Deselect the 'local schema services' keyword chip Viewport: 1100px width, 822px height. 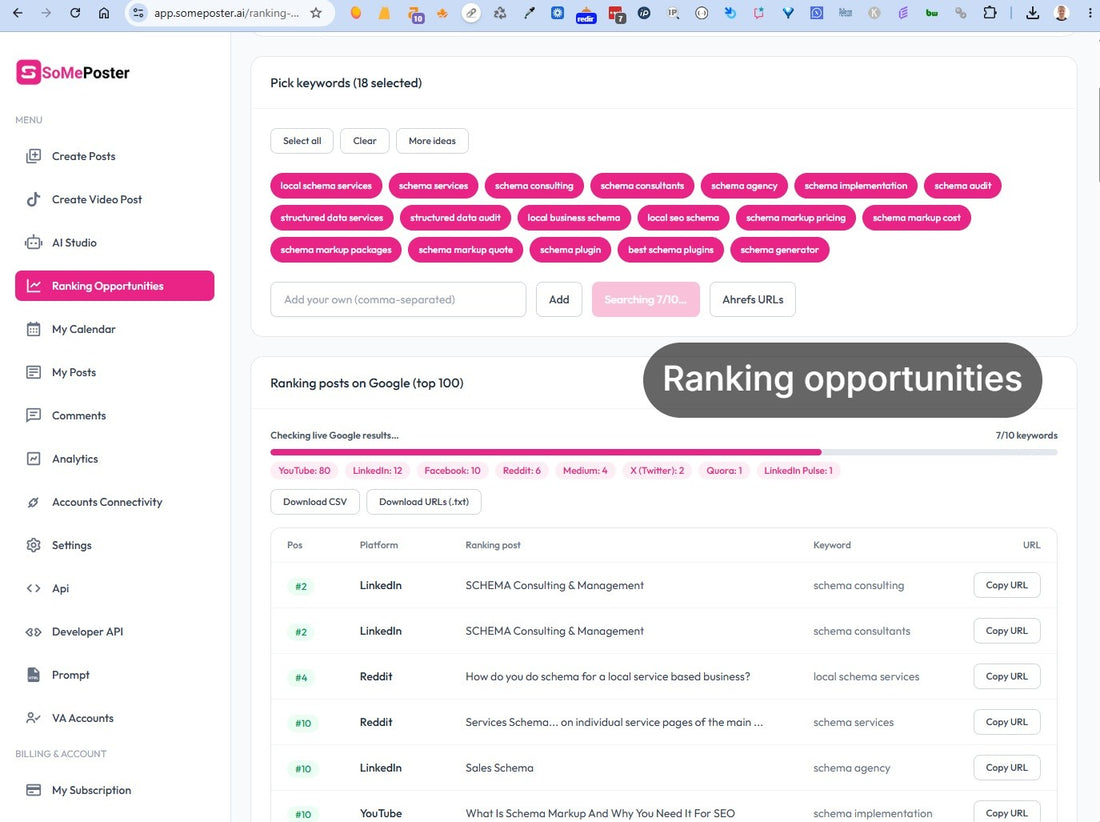pyautogui.click(x=326, y=186)
